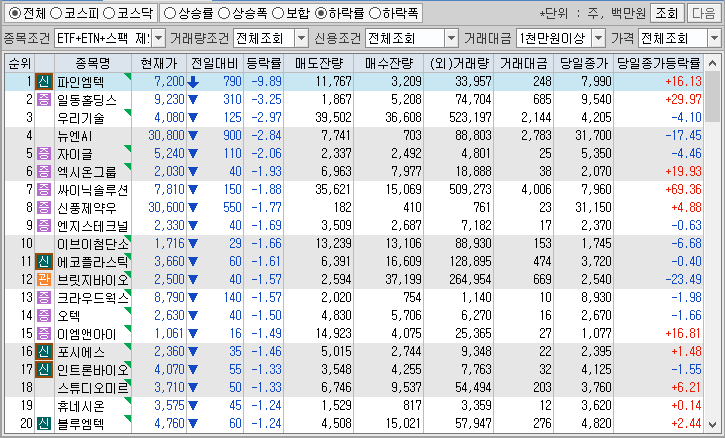Image resolution: width=725 pixels, height=438 pixels.
Task: Select the 하락폭 radio button
Action: tap(375, 13)
